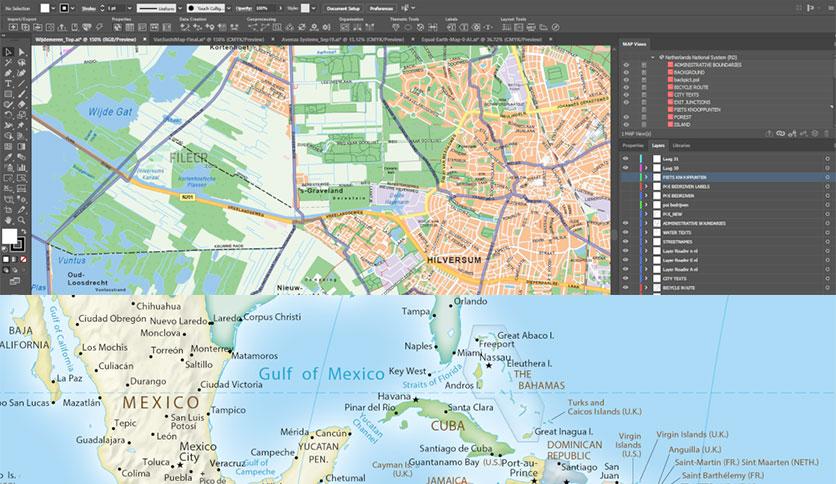
Task: Hide the Laag 31 layer
Action: (626, 159)
